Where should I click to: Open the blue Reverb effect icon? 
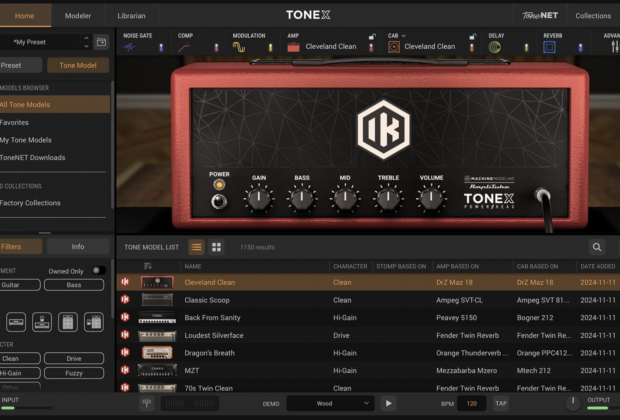click(x=549, y=47)
